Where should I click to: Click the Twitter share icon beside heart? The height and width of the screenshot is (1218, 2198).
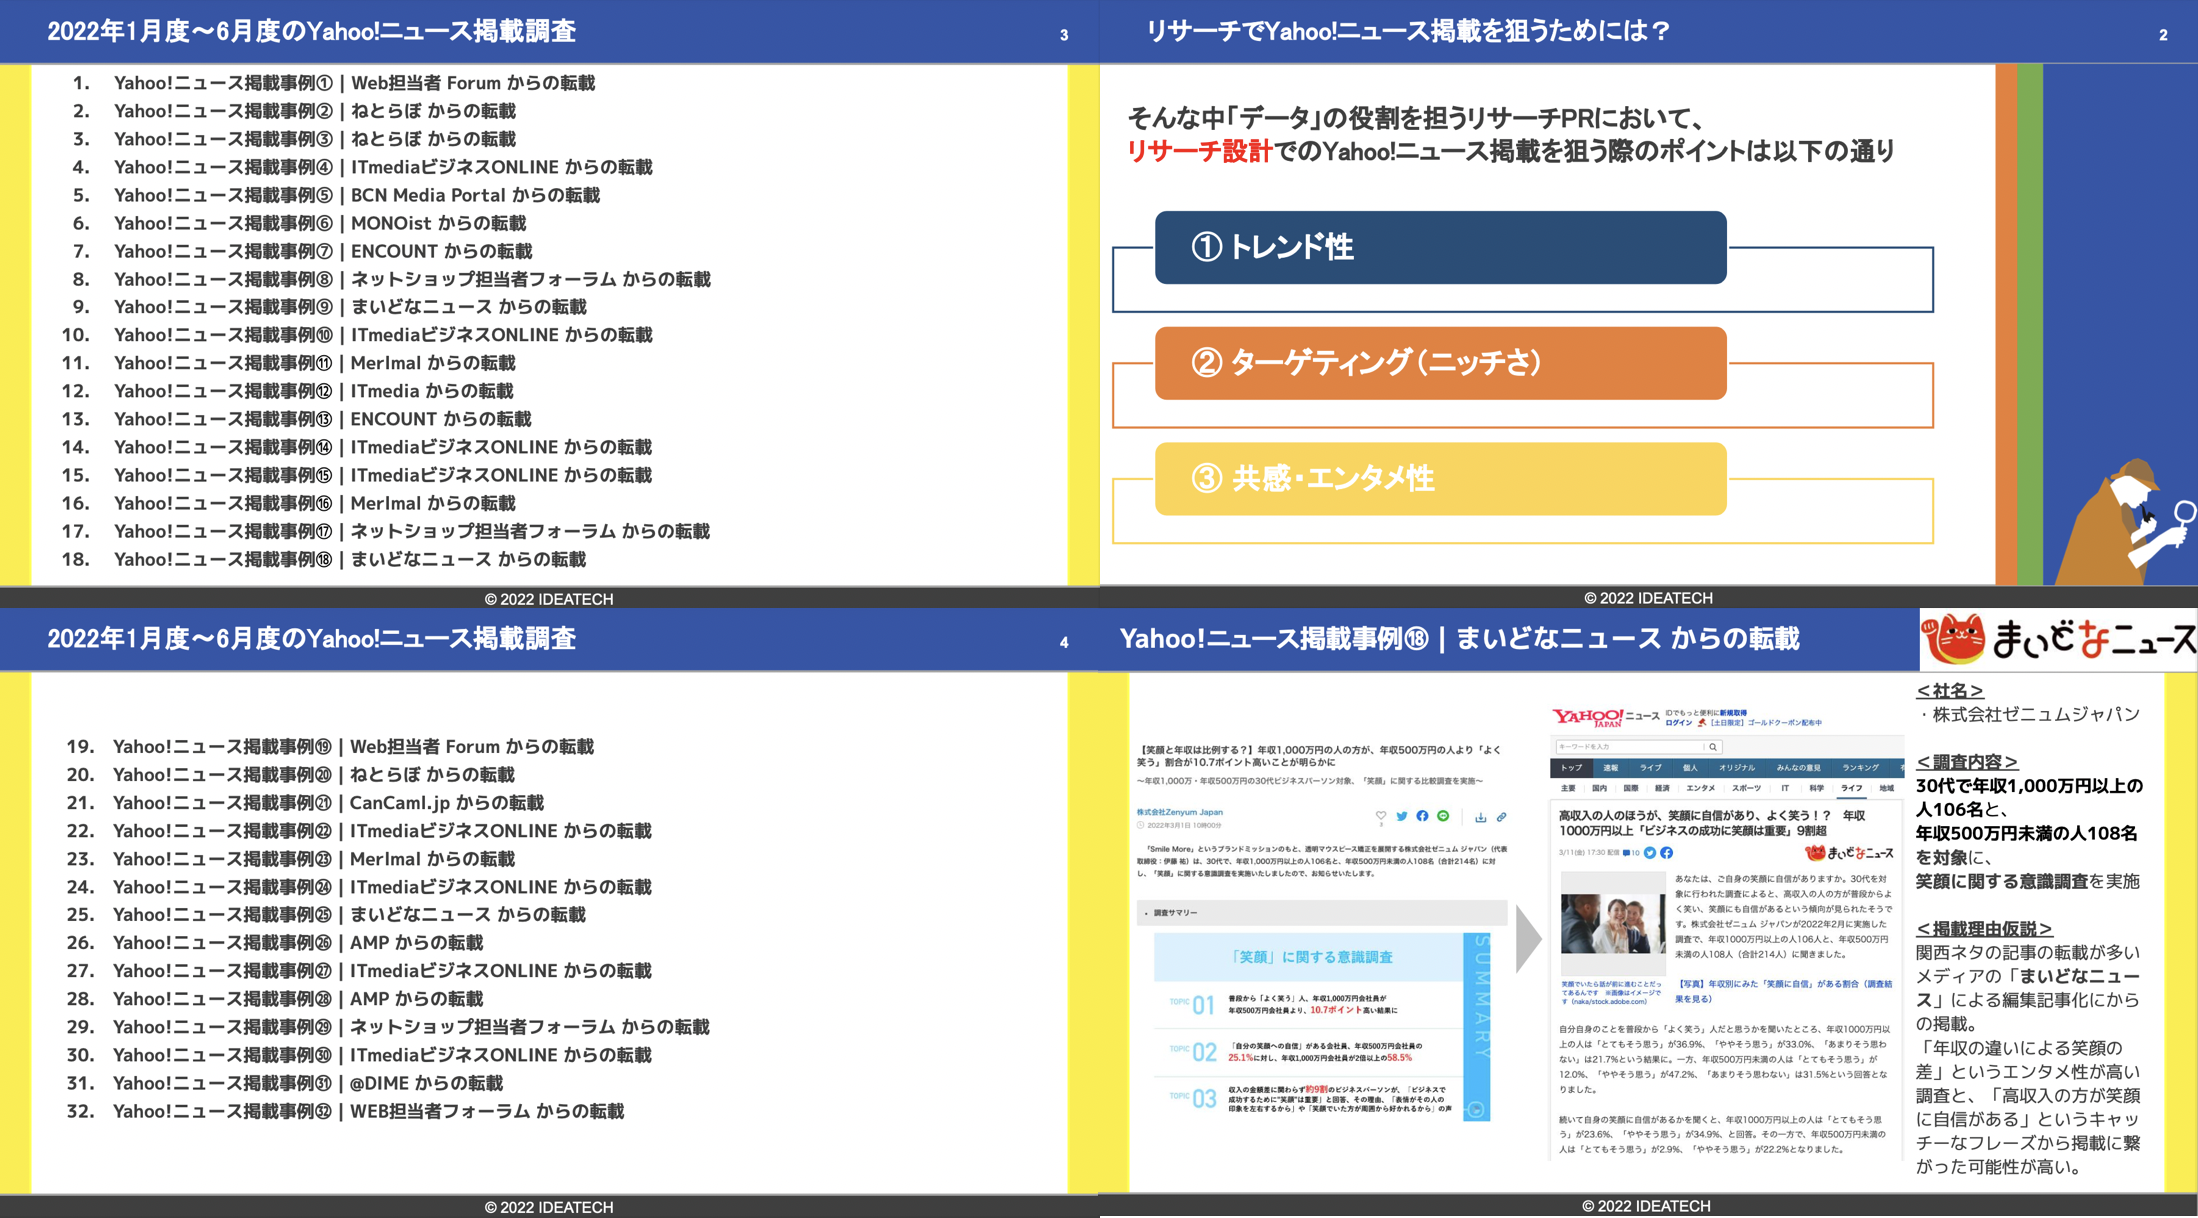tap(1402, 816)
